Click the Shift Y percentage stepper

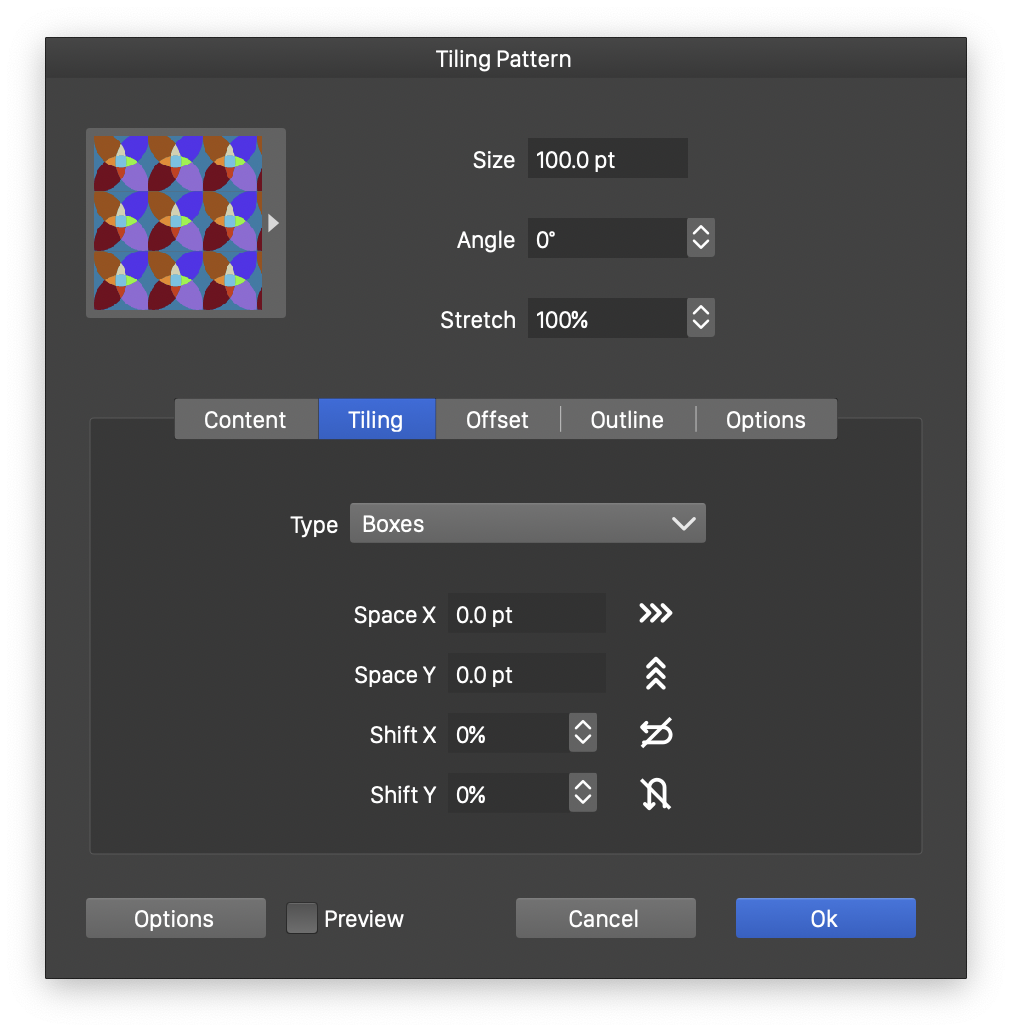(x=582, y=794)
